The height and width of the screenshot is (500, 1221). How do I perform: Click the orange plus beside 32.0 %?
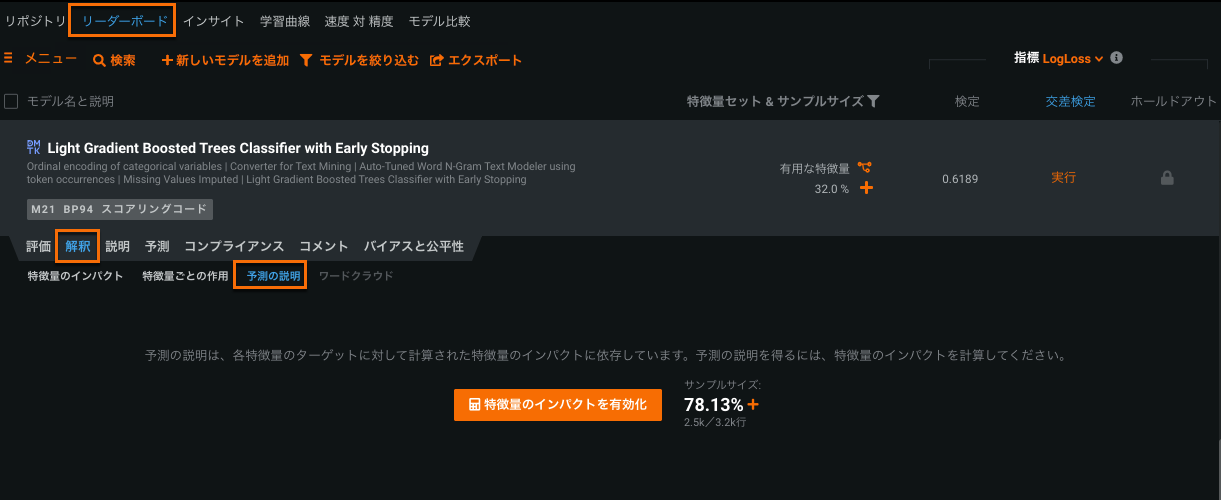point(866,188)
